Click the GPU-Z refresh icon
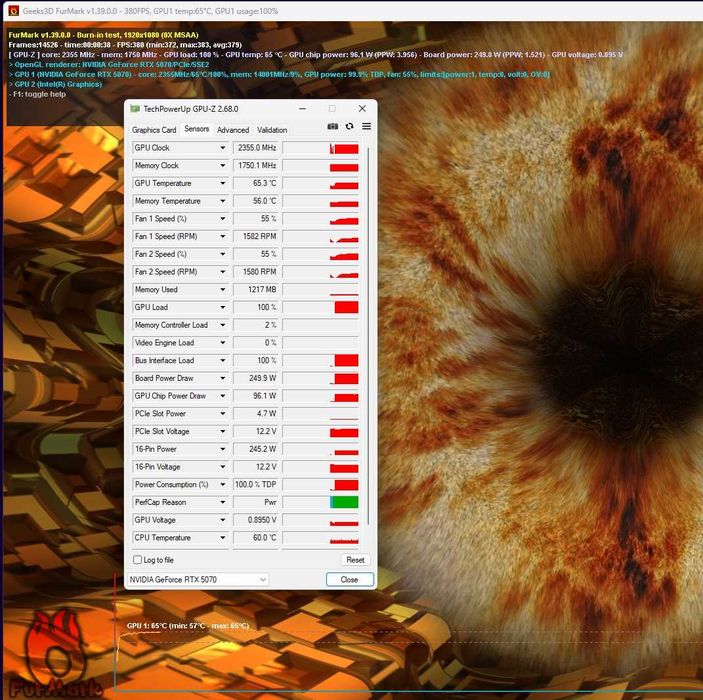Screen dimensions: 703x700 coord(349,126)
